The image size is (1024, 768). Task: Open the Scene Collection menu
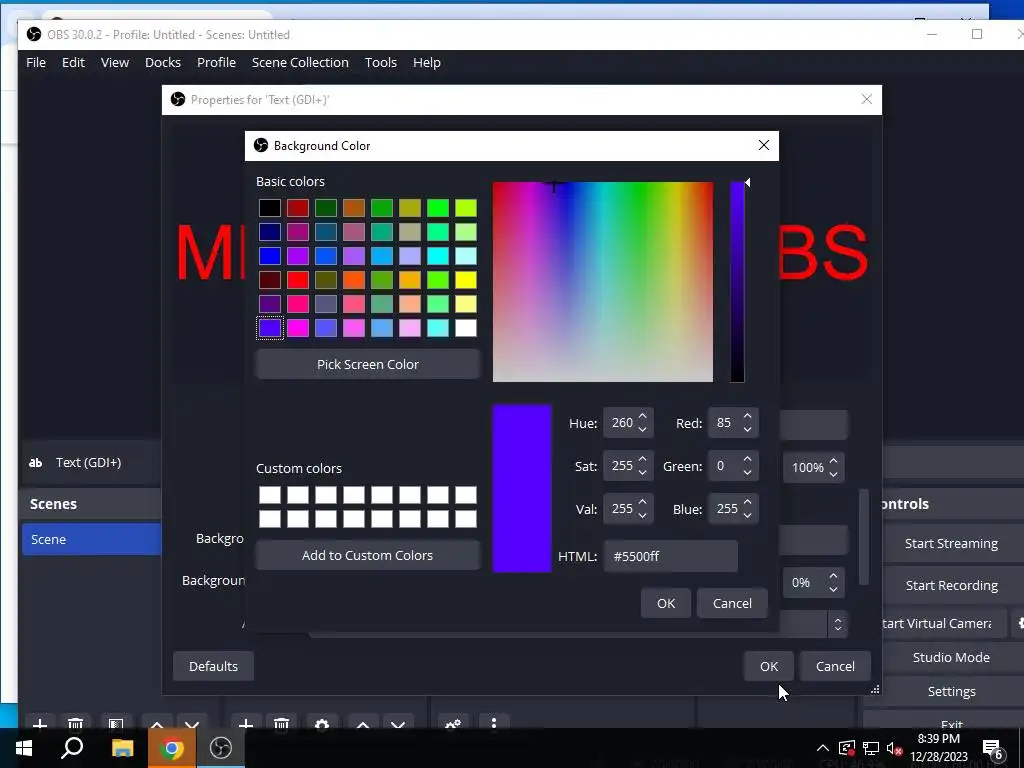tap(300, 63)
